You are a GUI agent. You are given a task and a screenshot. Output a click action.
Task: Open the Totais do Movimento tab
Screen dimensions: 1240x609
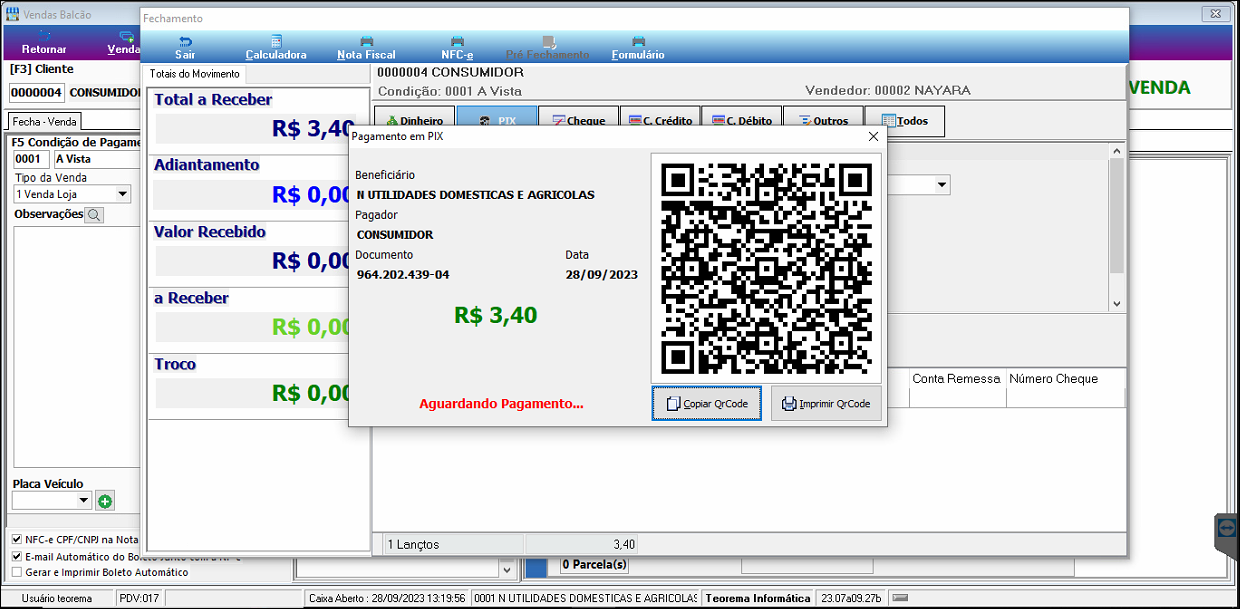click(x=195, y=74)
